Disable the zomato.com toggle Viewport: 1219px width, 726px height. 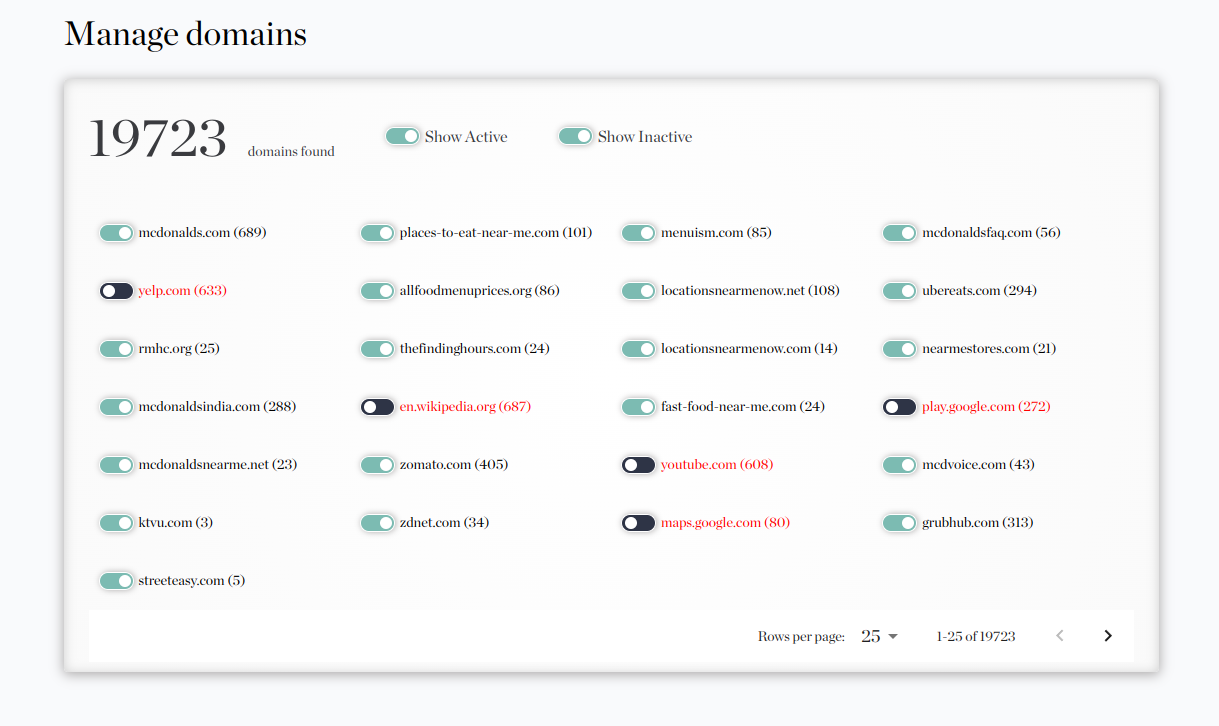(x=377, y=465)
